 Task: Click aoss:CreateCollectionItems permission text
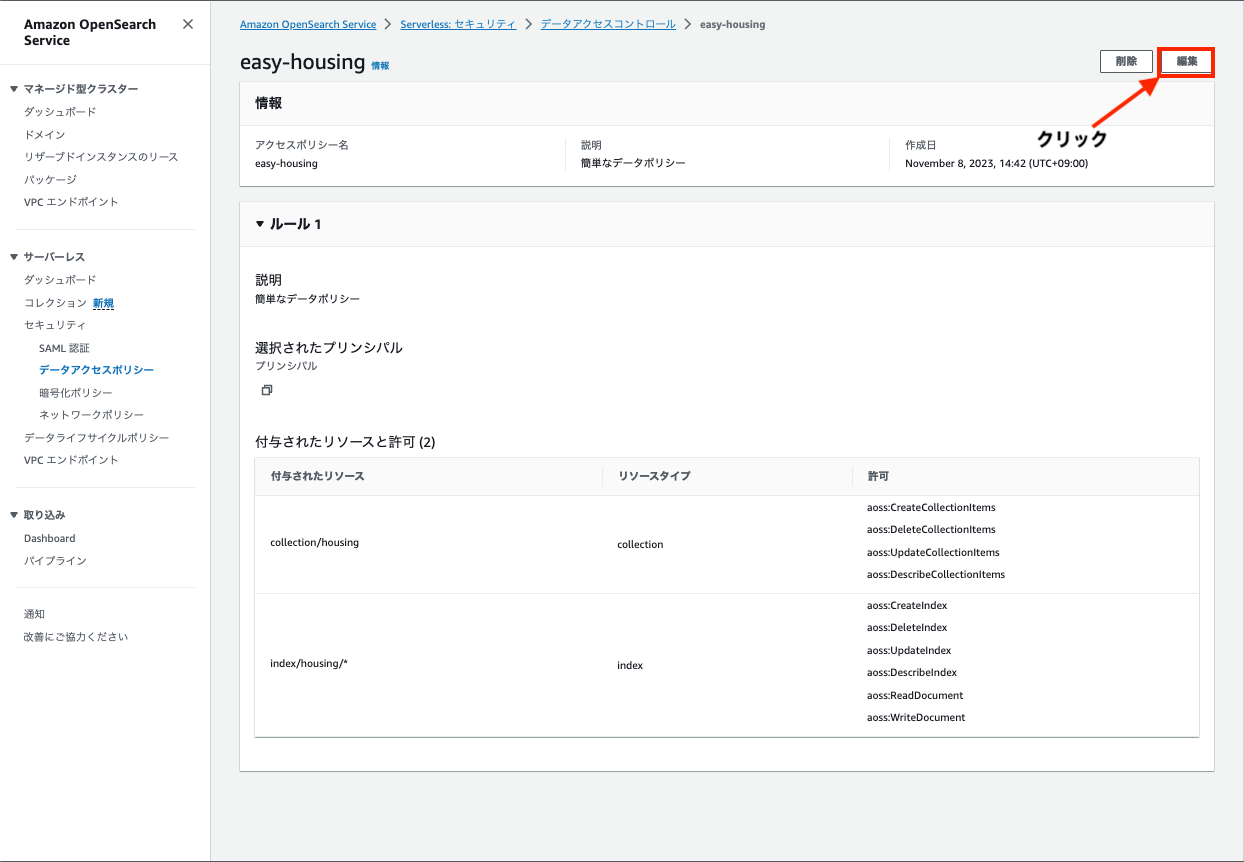931,507
